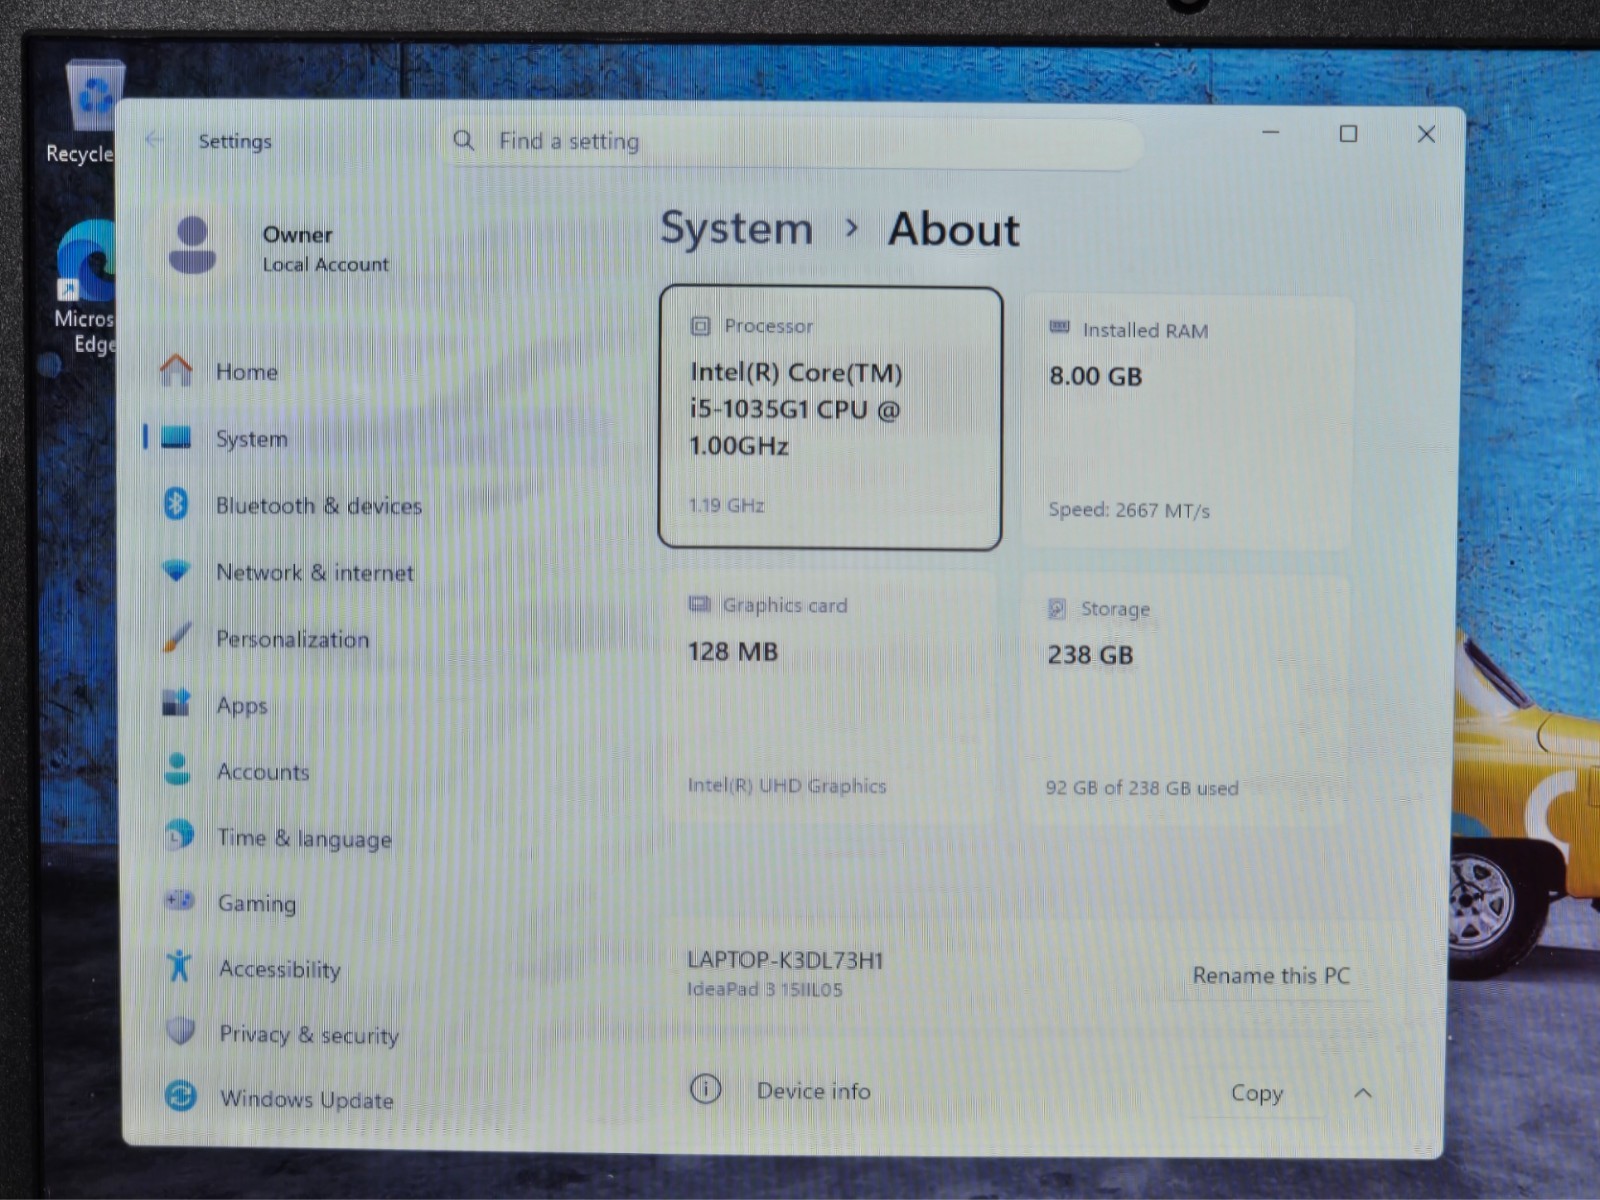Click the Find a setting search box

point(792,141)
